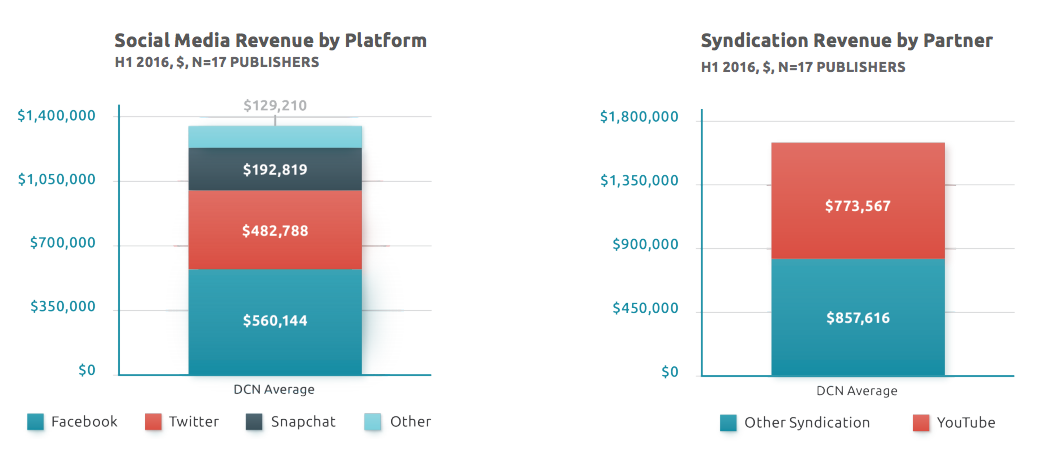The width and height of the screenshot is (1041, 461).
Task: Select the Twitter bar segment $482,788
Action: (276, 230)
